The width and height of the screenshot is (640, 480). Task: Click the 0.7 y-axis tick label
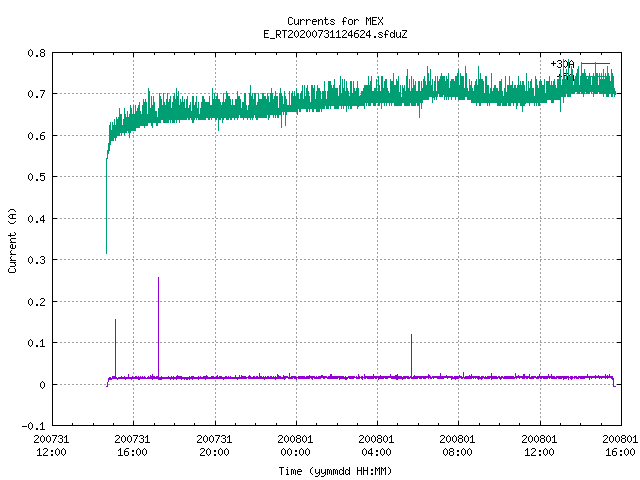coord(36,94)
